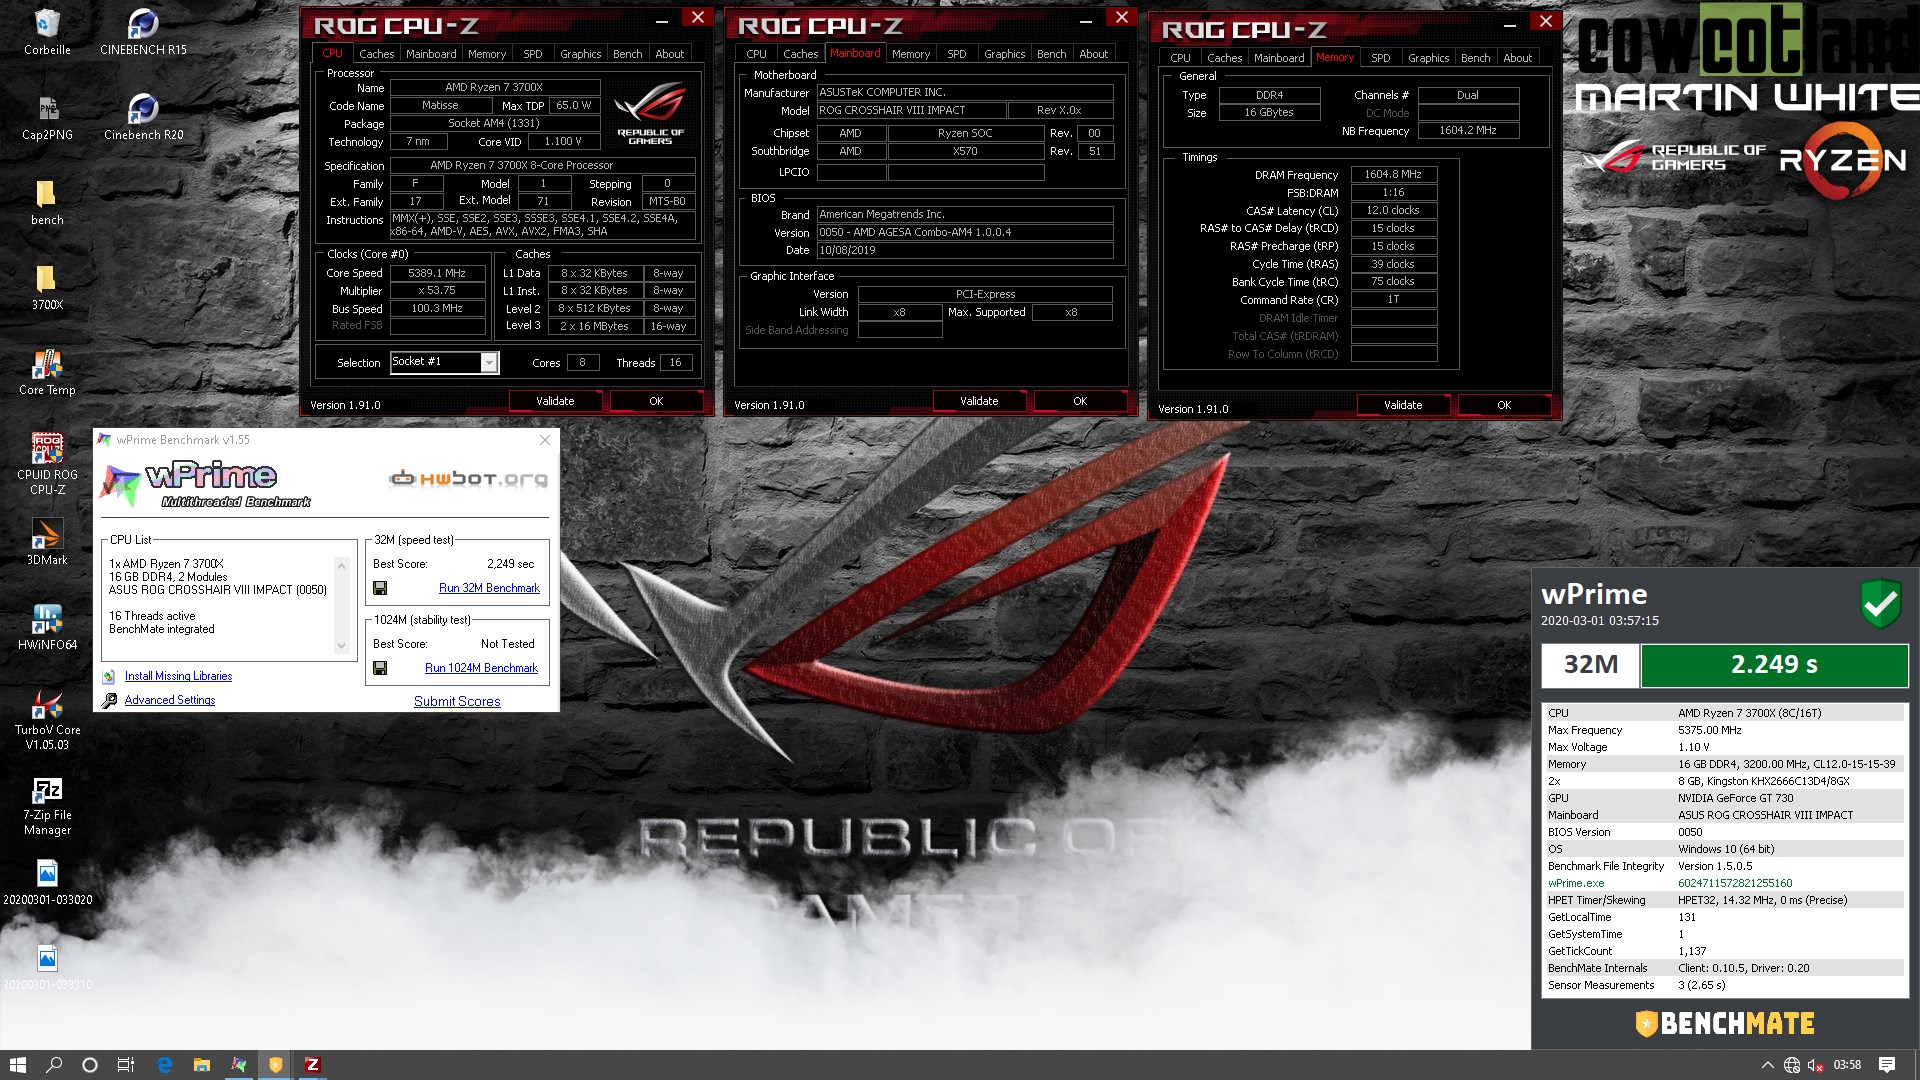Click the Advanced Settings wrench icon
The height and width of the screenshot is (1080, 1920).
109,700
